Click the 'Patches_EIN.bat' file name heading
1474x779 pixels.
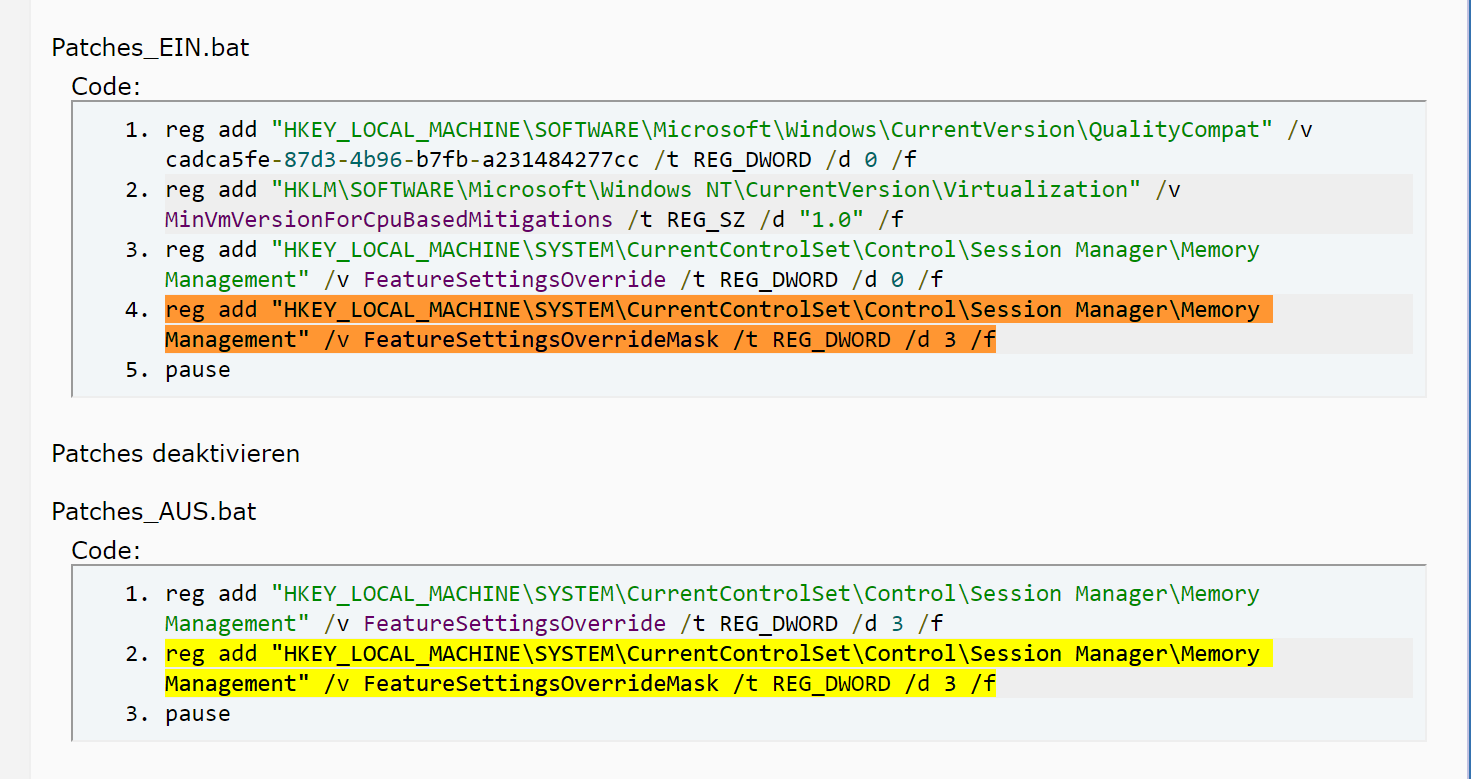(150, 47)
